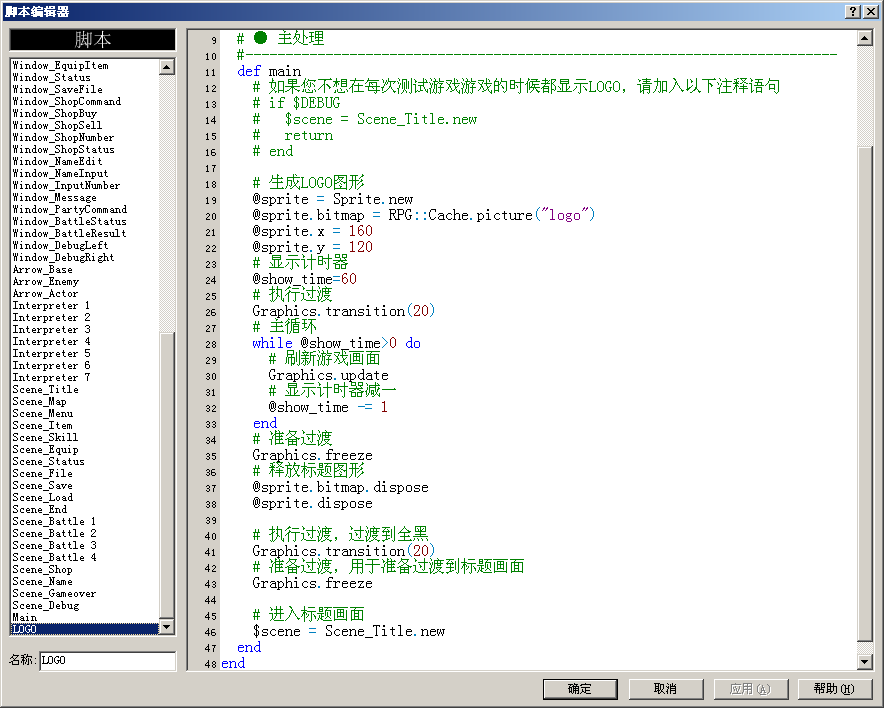Click code line "$scene = Scene_Title.new" on line 46

[349, 631]
